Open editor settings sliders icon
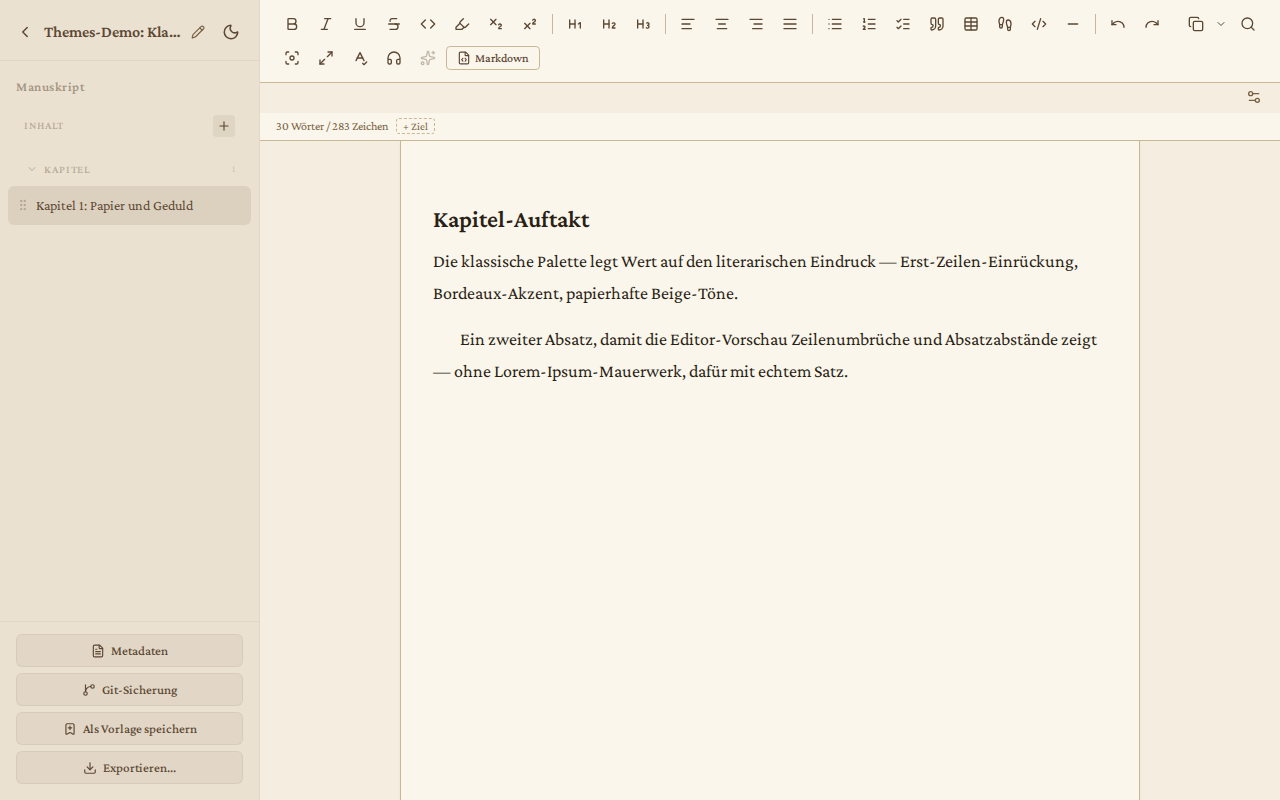1280x800 pixels. pos(1254,97)
